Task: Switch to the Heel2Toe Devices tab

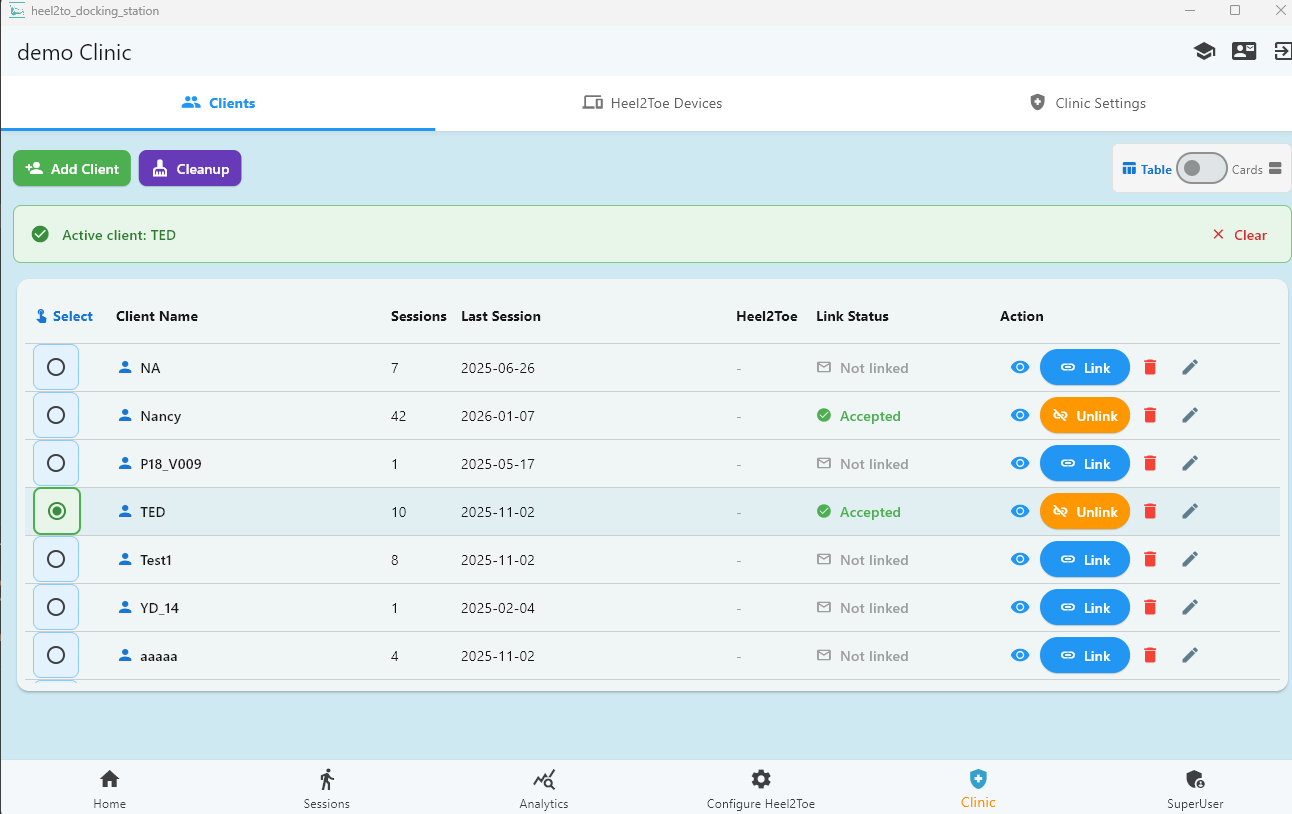Action: click(652, 103)
